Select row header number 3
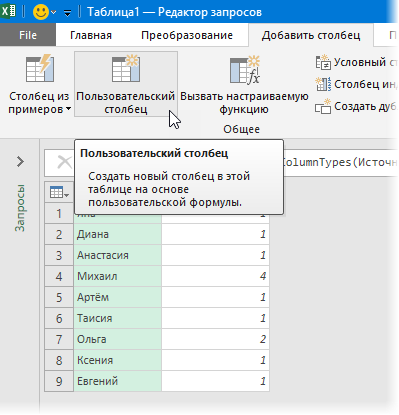This screenshot has height=415, width=399. pyautogui.click(x=59, y=255)
